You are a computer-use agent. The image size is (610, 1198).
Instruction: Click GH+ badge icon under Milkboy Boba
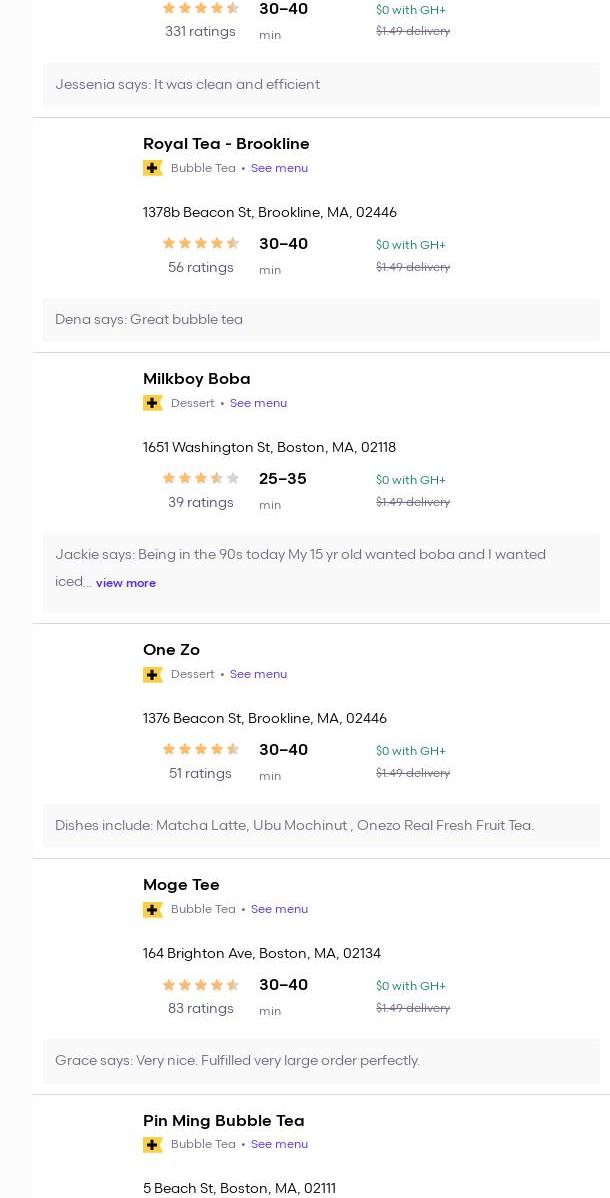tap(153, 403)
